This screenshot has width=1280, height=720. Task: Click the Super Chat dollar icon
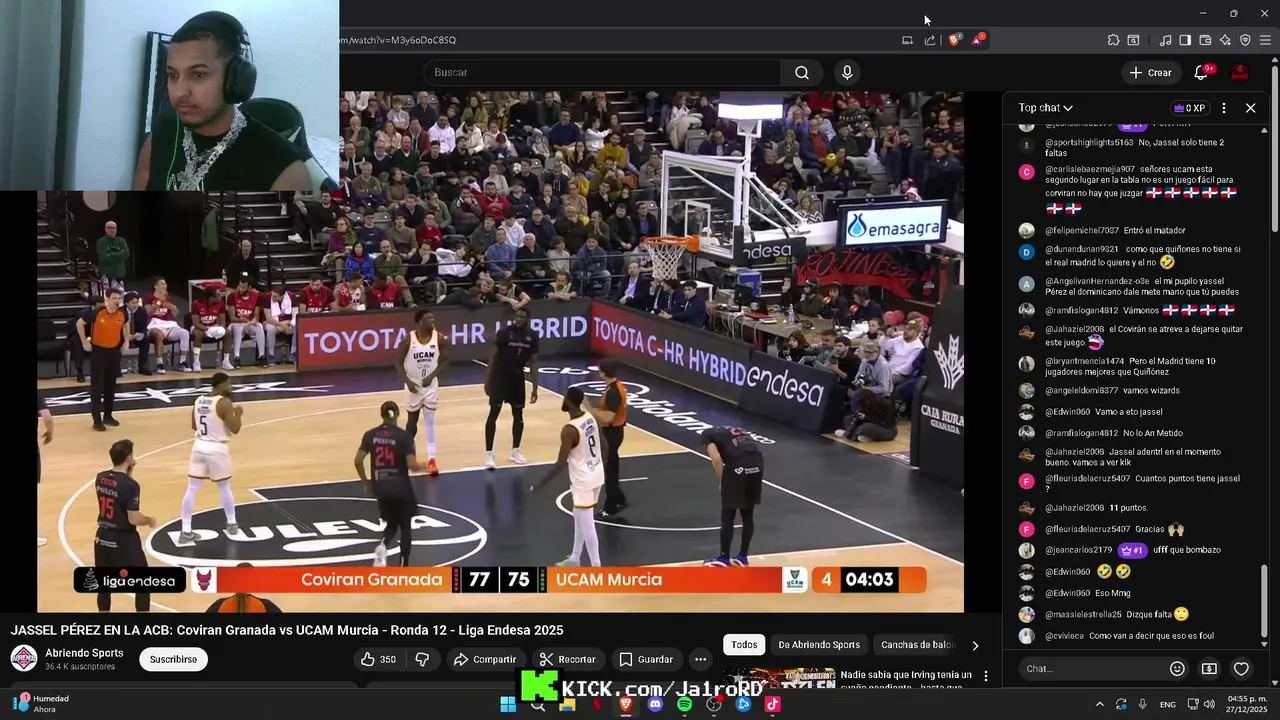click(1209, 668)
